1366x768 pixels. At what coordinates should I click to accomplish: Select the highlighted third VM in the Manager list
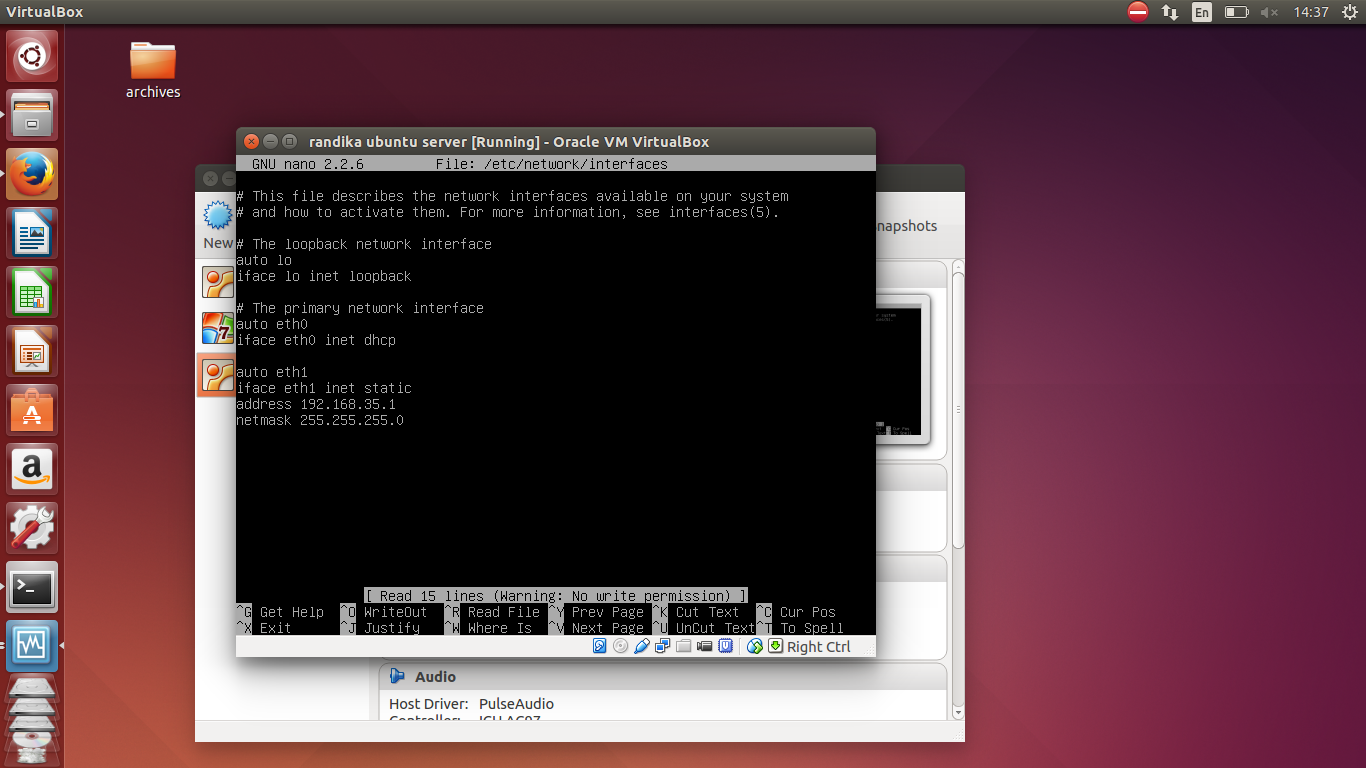point(217,375)
